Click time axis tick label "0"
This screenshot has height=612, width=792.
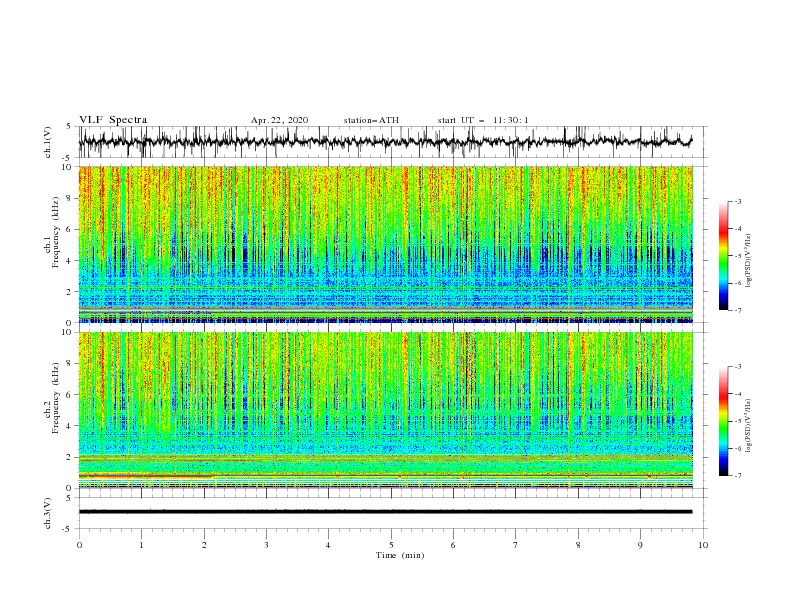pyautogui.click(x=79, y=545)
